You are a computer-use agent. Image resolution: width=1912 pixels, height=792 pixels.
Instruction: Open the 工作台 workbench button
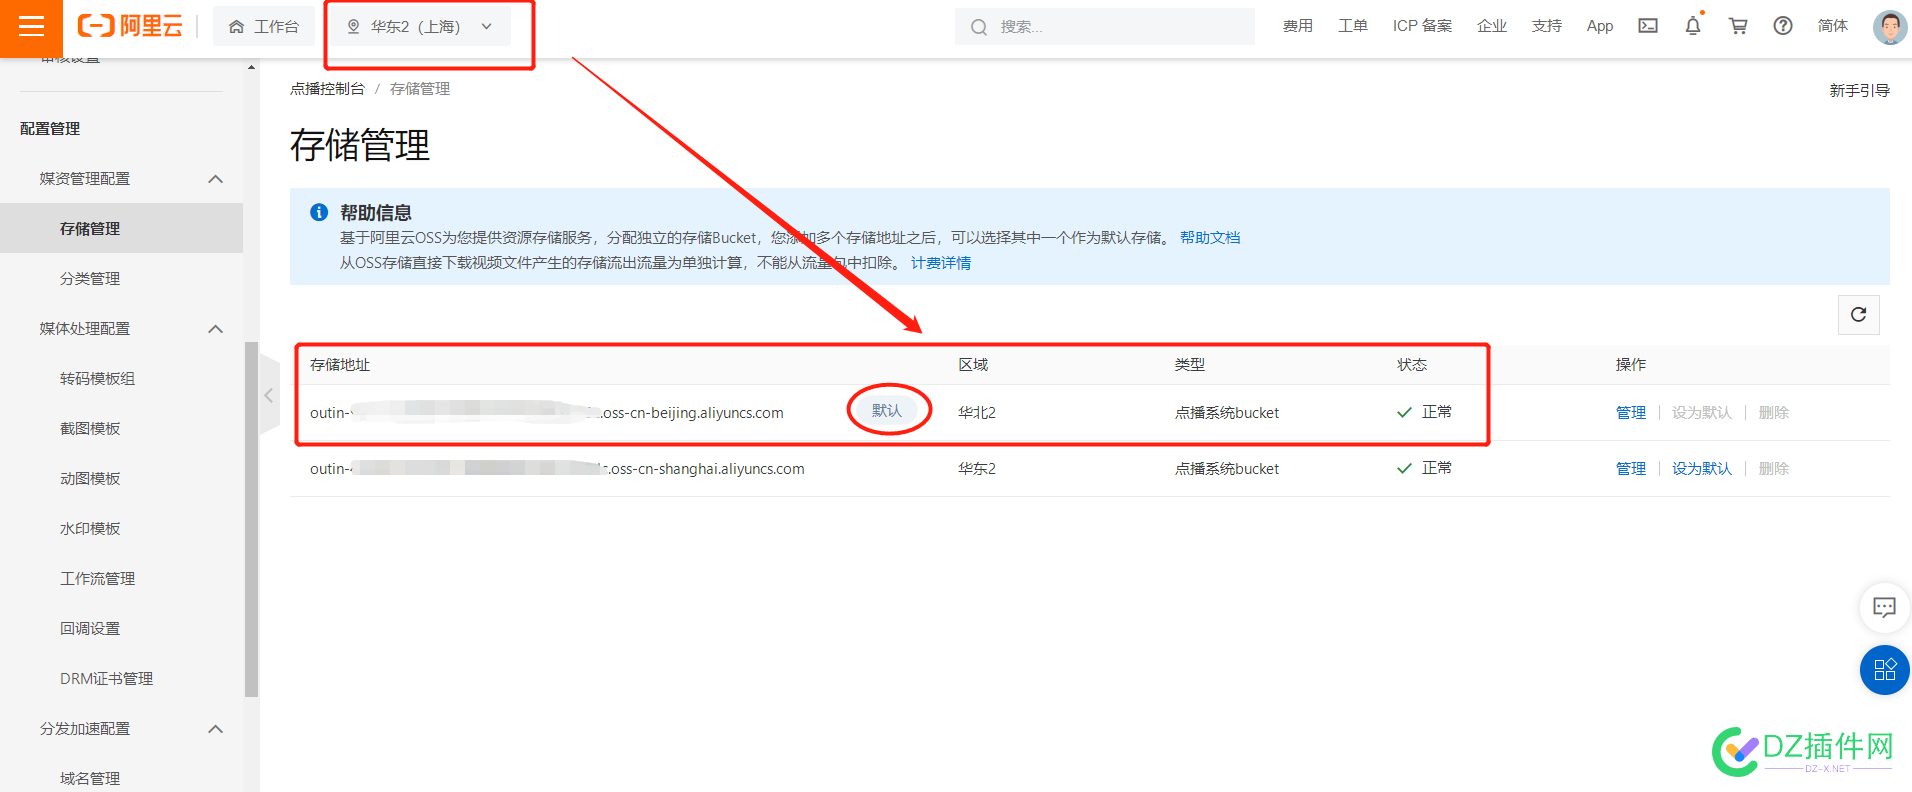pyautogui.click(x=264, y=26)
